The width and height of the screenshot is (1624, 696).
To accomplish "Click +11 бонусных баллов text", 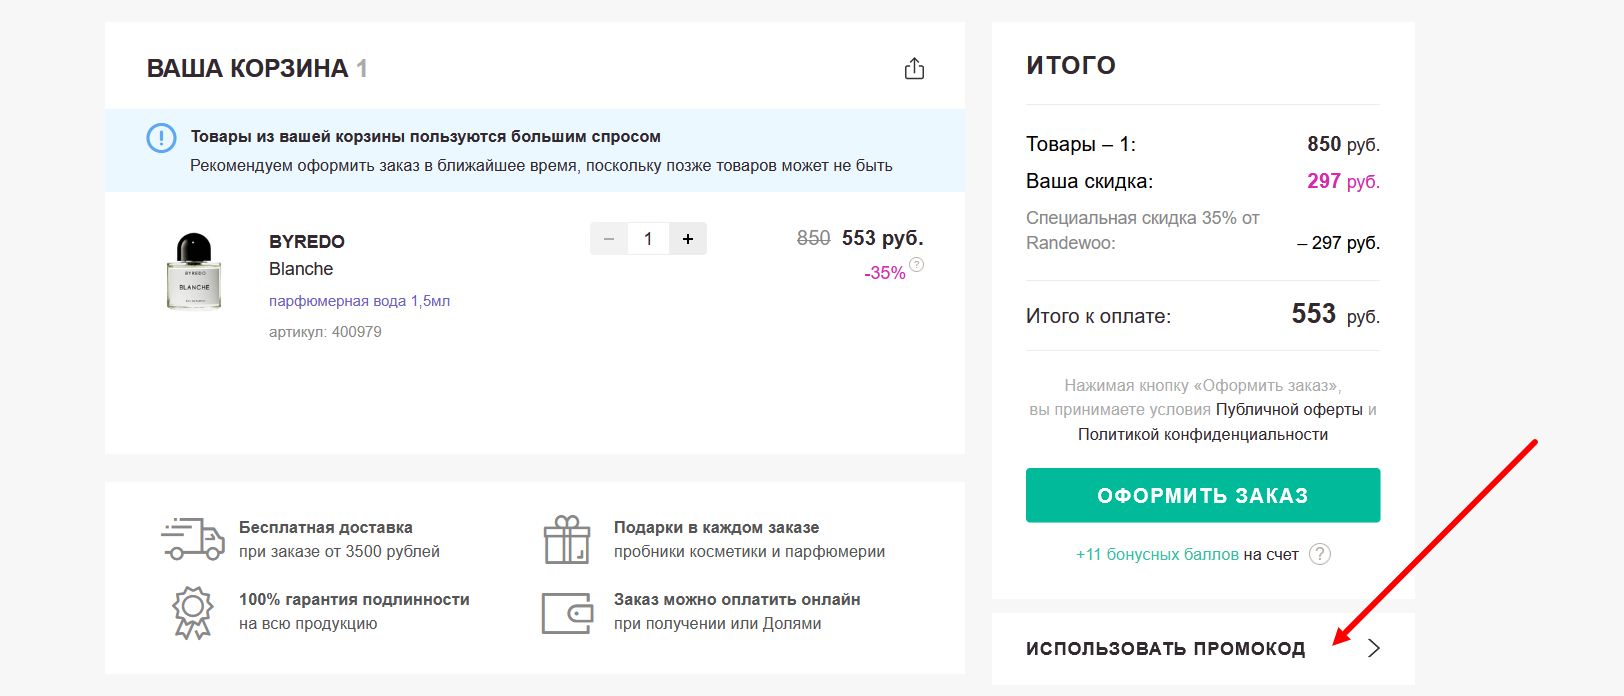I will point(1158,554).
